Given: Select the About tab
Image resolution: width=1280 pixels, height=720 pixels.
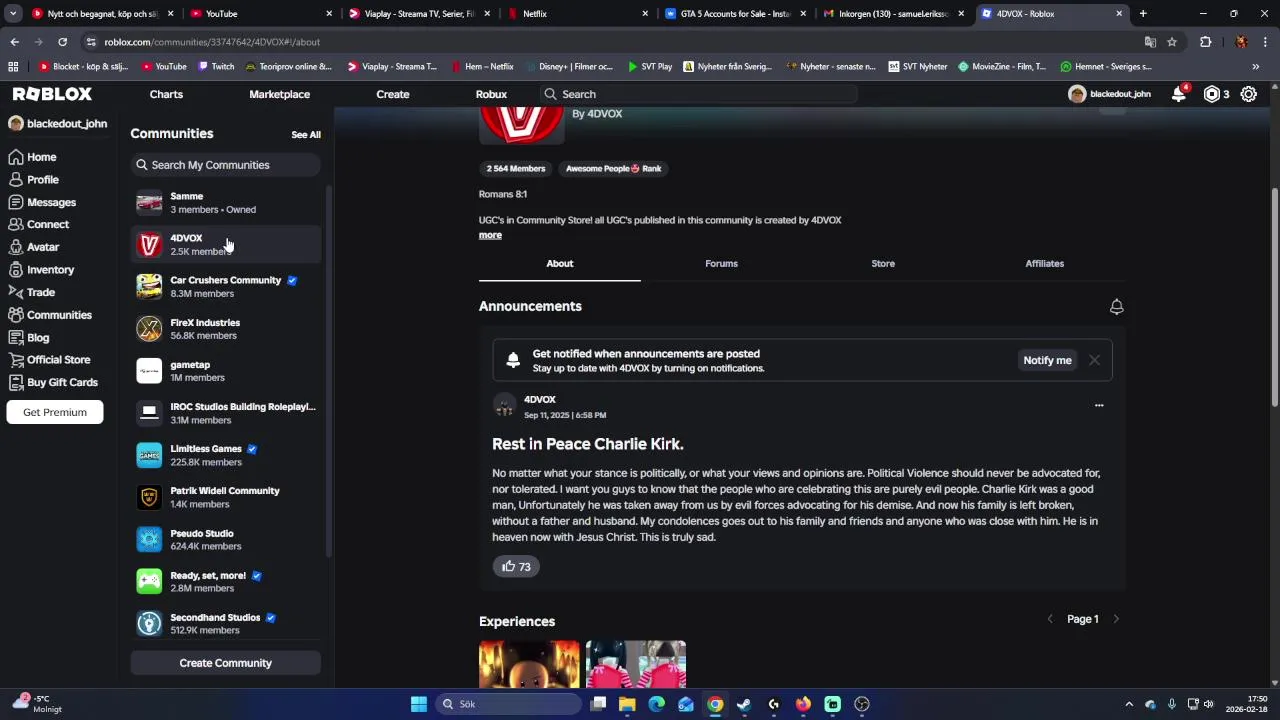Looking at the screenshot, I should coord(560,264).
